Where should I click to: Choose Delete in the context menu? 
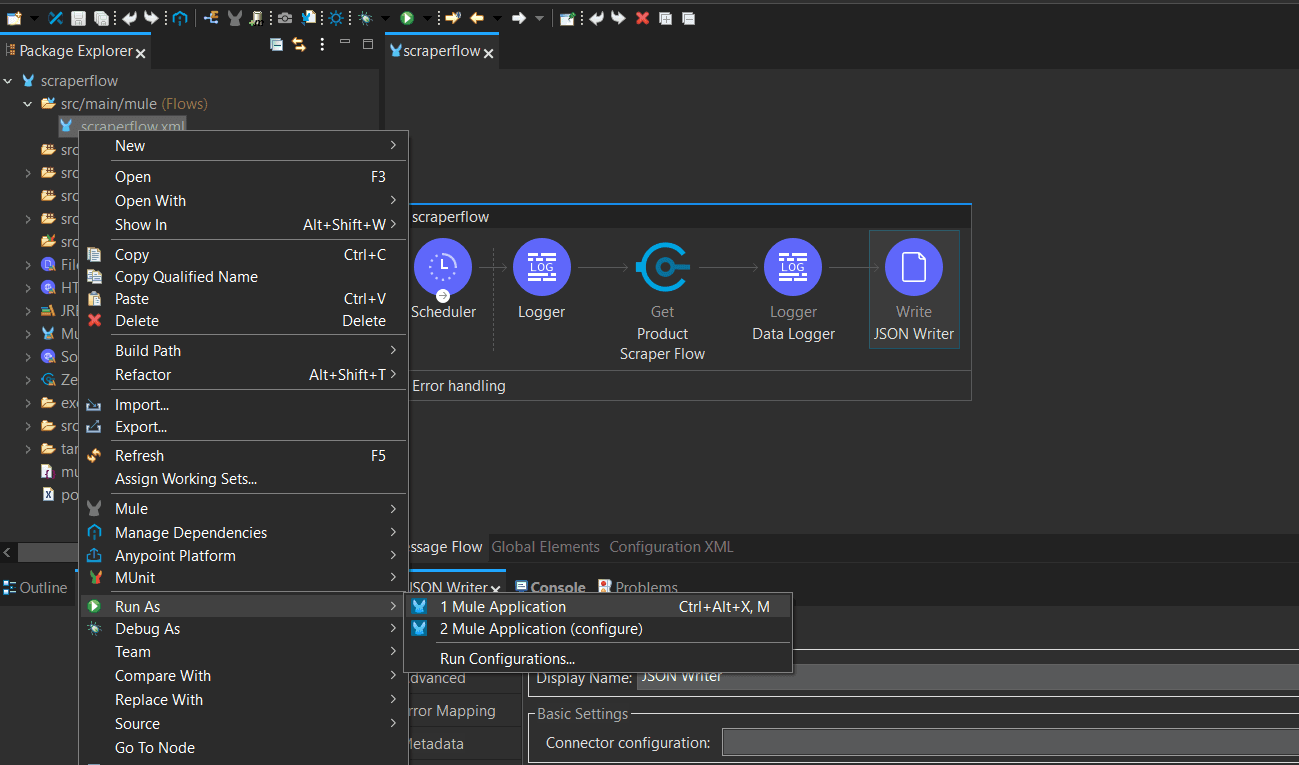coord(245,321)
